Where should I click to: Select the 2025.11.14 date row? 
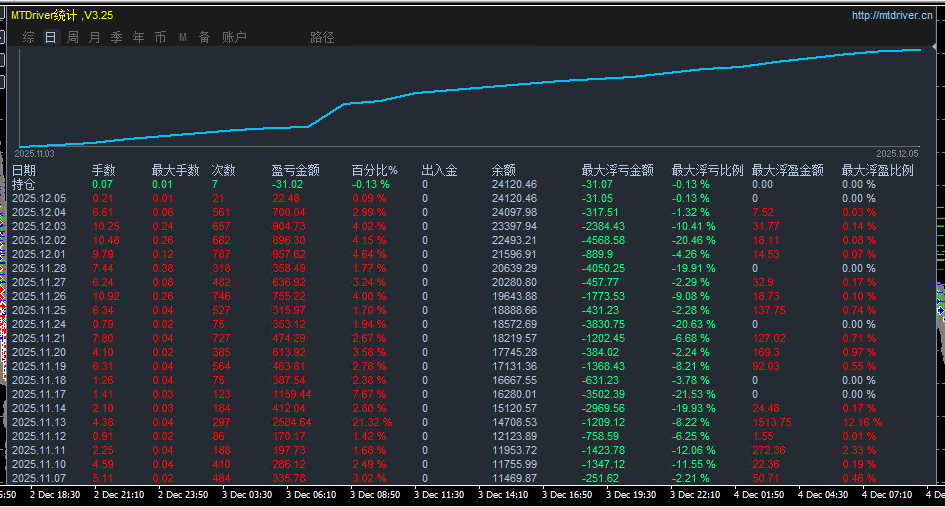(39, 408)
